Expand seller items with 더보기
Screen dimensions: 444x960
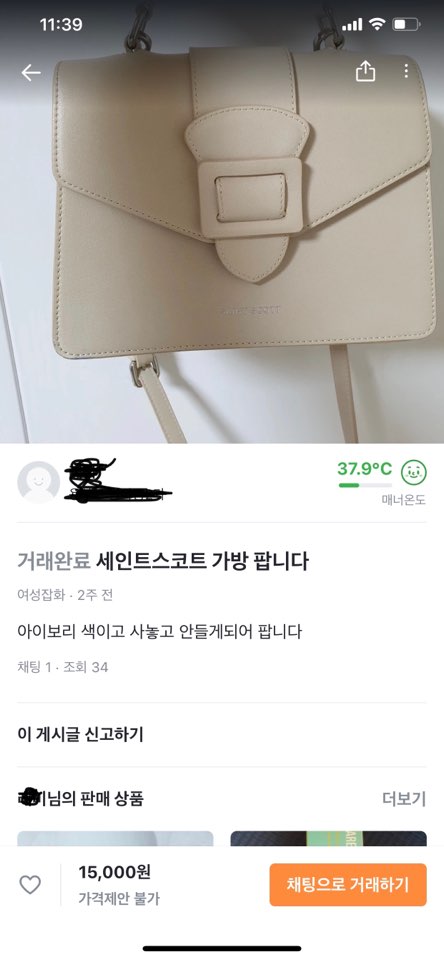click(x=404, y=799)
